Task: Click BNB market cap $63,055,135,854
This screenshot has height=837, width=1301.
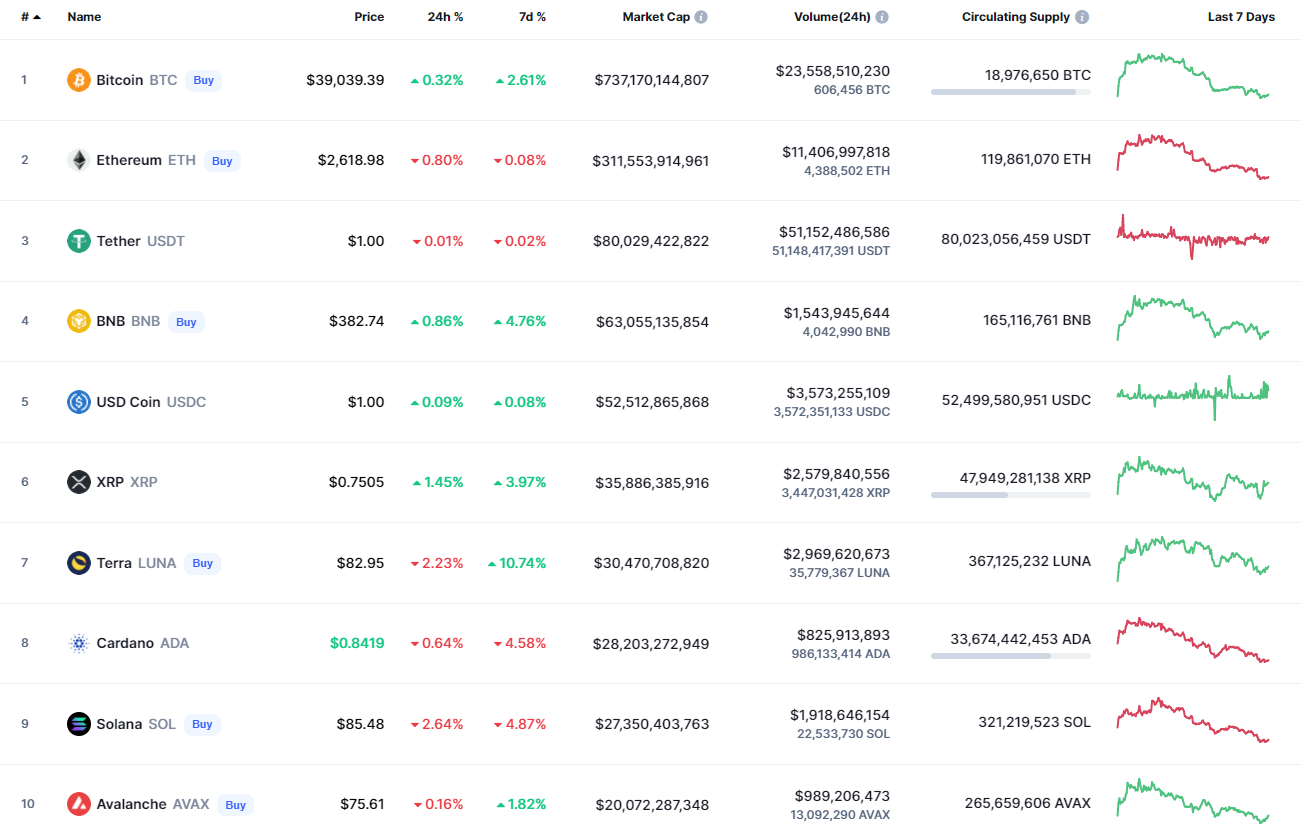Action: tap(653, 321)
